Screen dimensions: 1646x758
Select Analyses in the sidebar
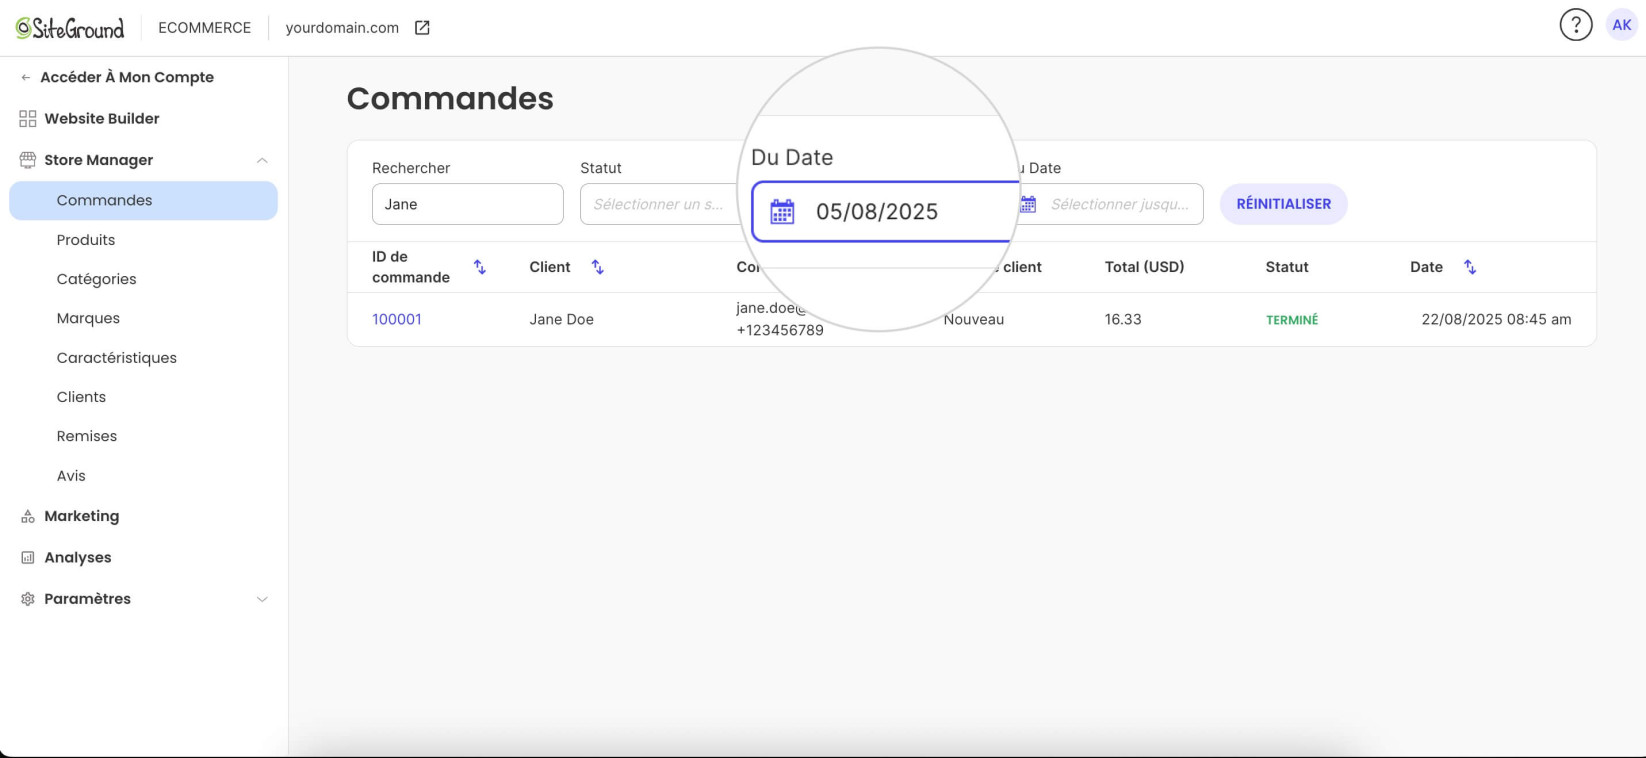coord(78,558)
